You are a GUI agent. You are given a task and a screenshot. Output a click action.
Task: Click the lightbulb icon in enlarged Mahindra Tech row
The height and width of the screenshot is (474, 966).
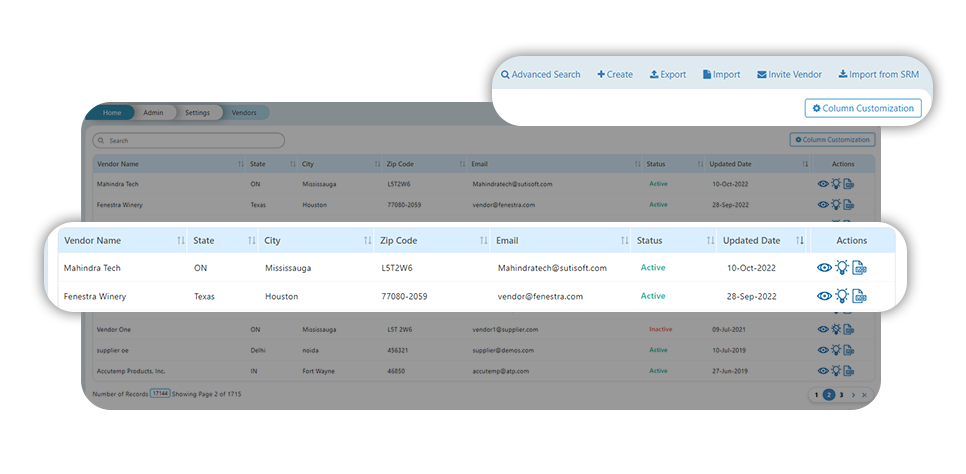tap(842, 267)
